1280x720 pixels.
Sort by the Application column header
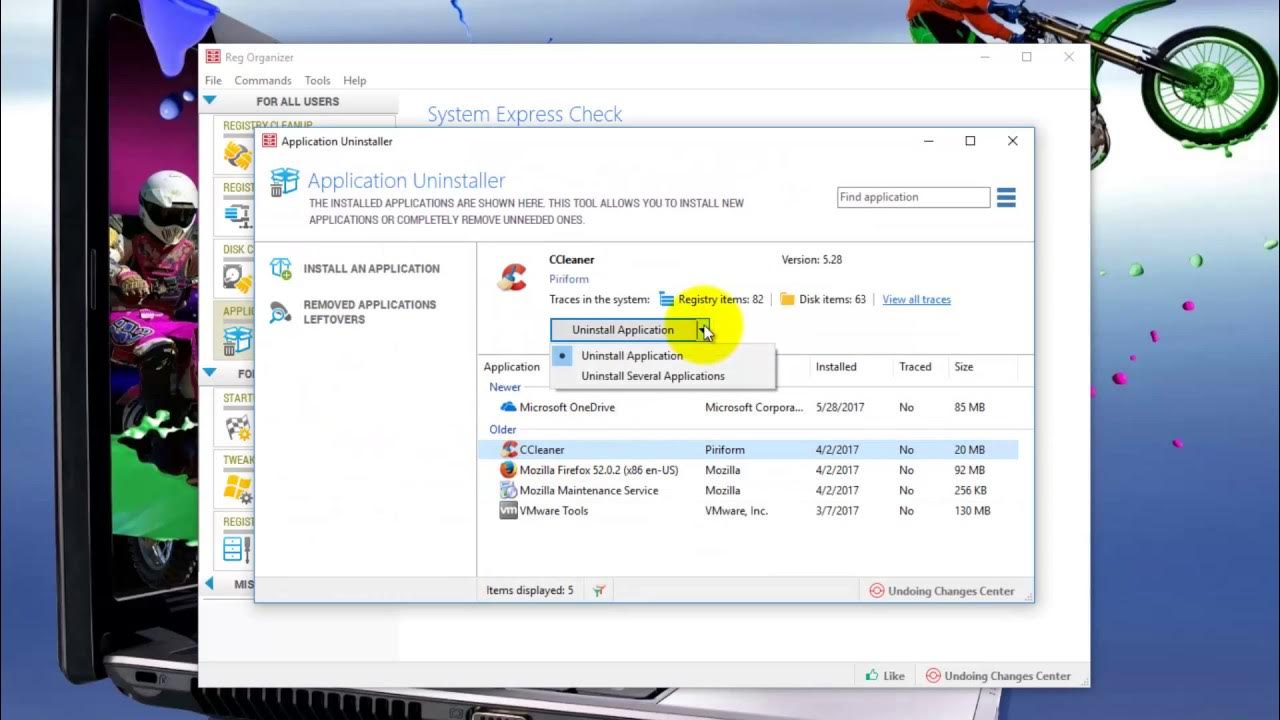tap(512, 367)
